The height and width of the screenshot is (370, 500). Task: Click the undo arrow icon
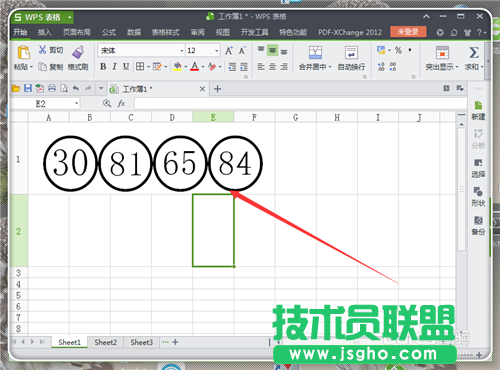pos(76,88)
